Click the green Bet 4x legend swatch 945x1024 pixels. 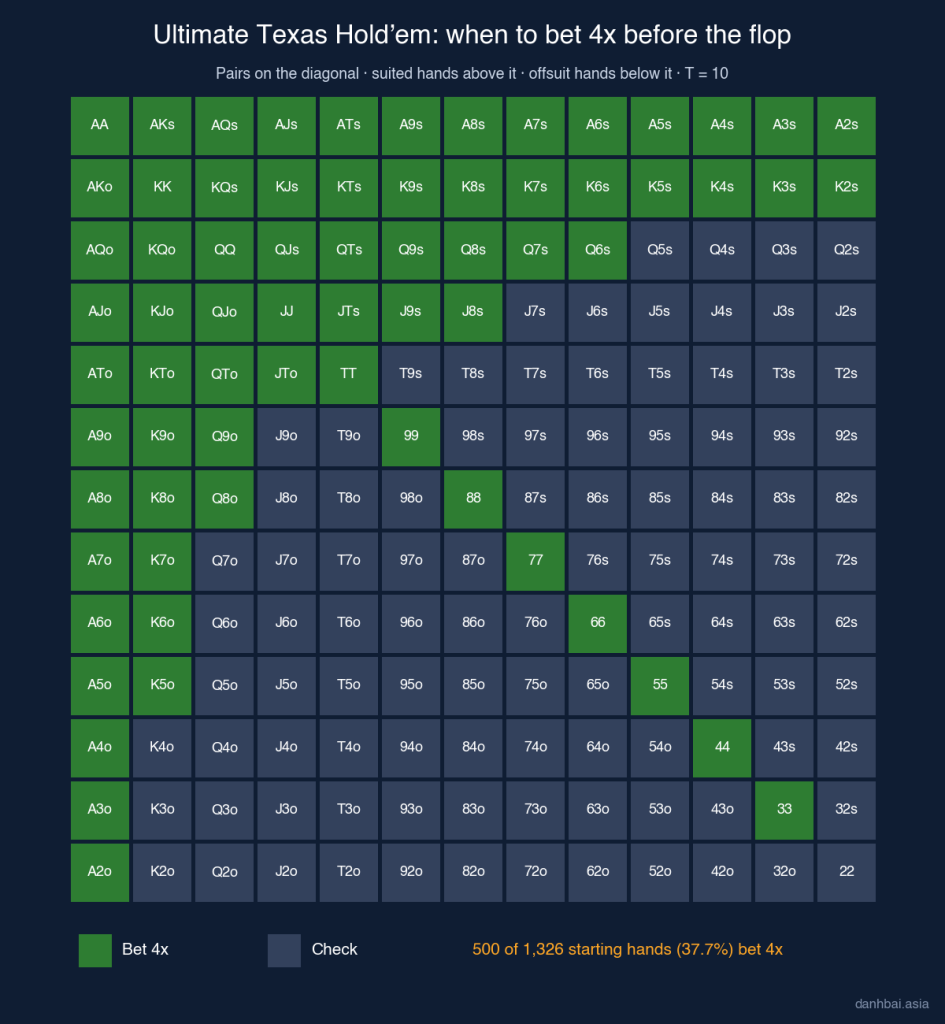(x=95, y=950)
